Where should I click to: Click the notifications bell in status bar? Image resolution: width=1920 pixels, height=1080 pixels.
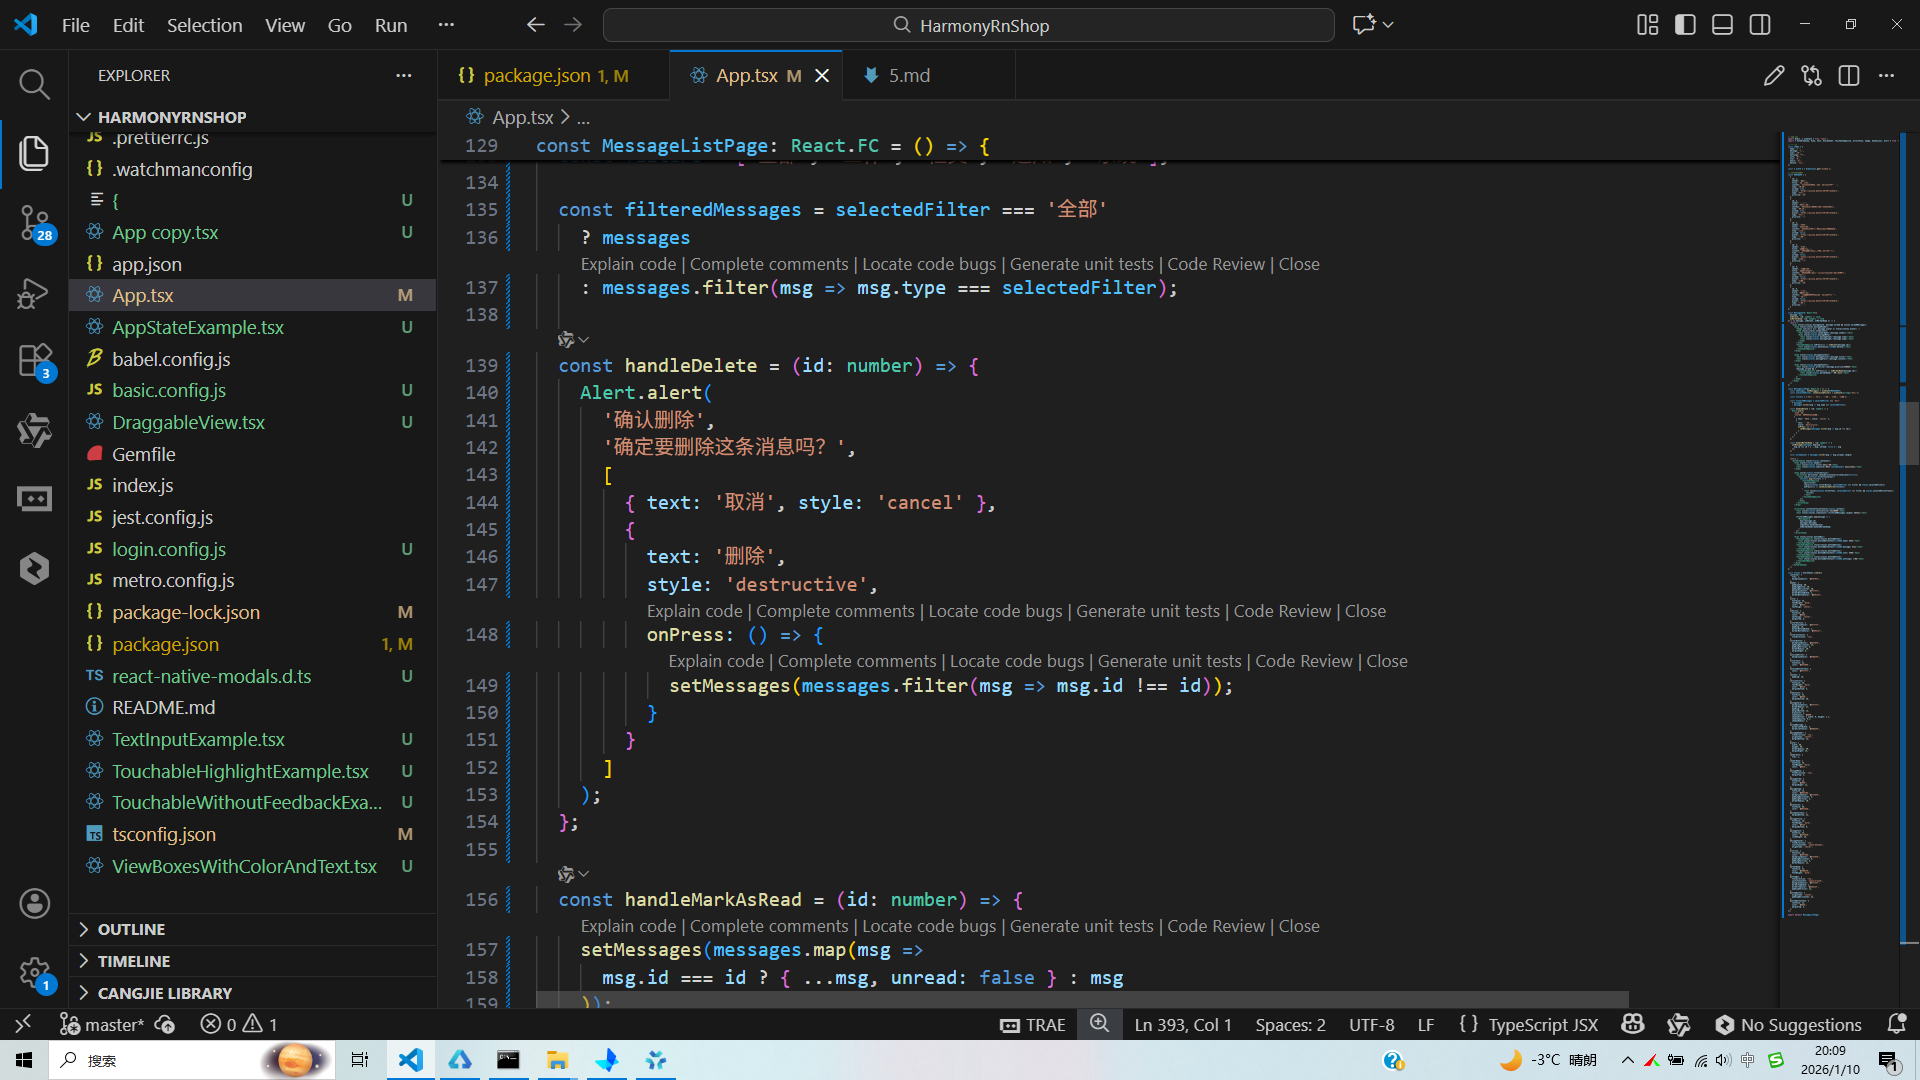pos(1896,1024)
